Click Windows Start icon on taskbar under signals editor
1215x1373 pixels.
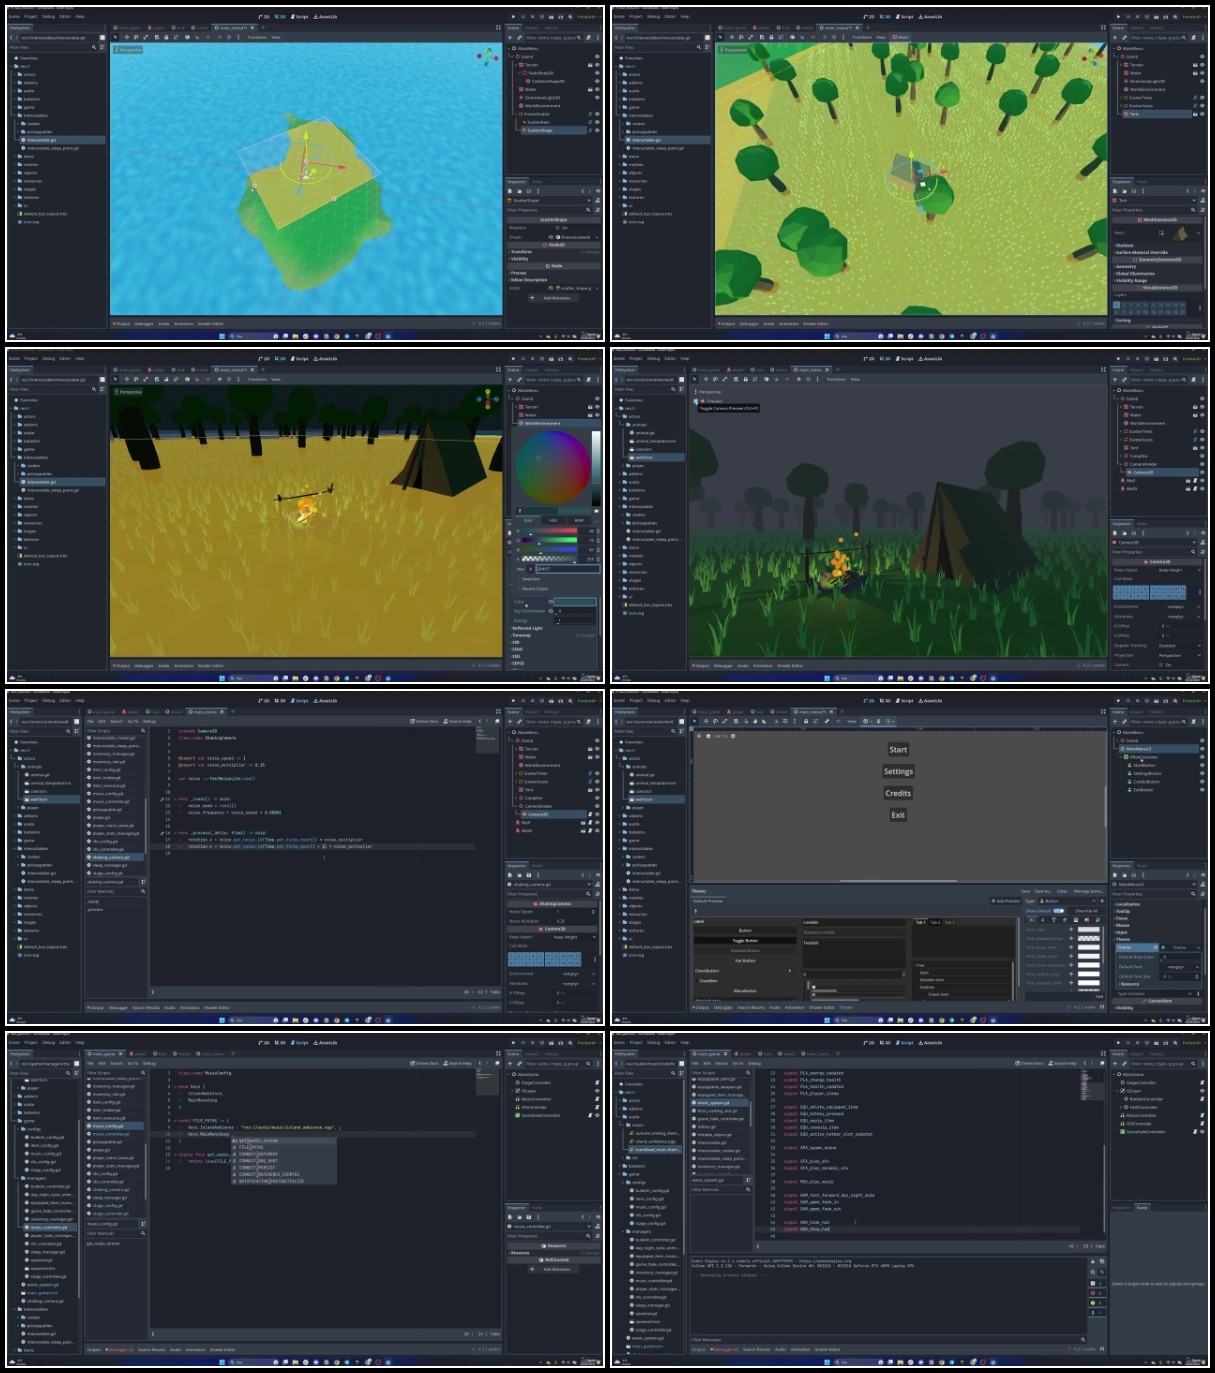[x=827, y=1362]
